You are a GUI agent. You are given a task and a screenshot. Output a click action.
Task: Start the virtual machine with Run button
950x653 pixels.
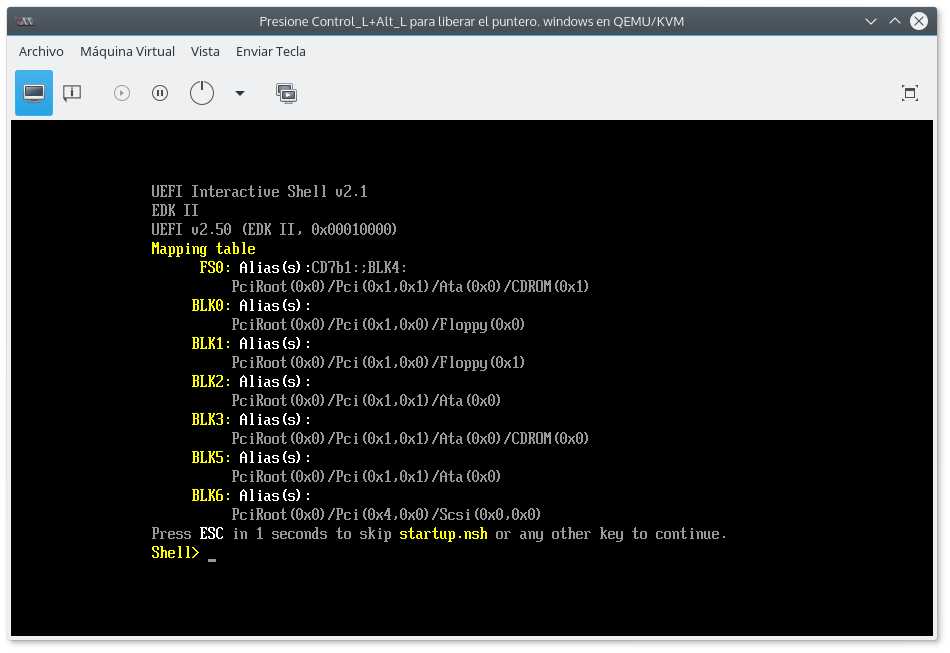122,93
